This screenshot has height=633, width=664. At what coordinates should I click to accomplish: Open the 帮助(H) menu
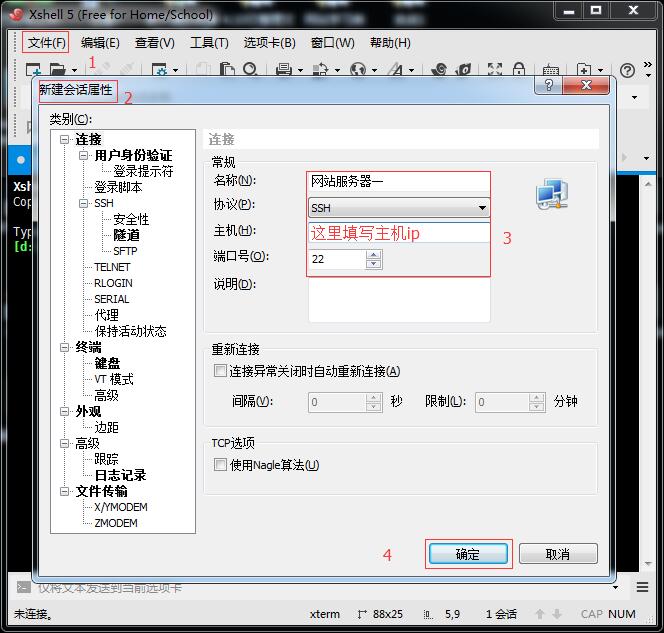tap(390, 42)
